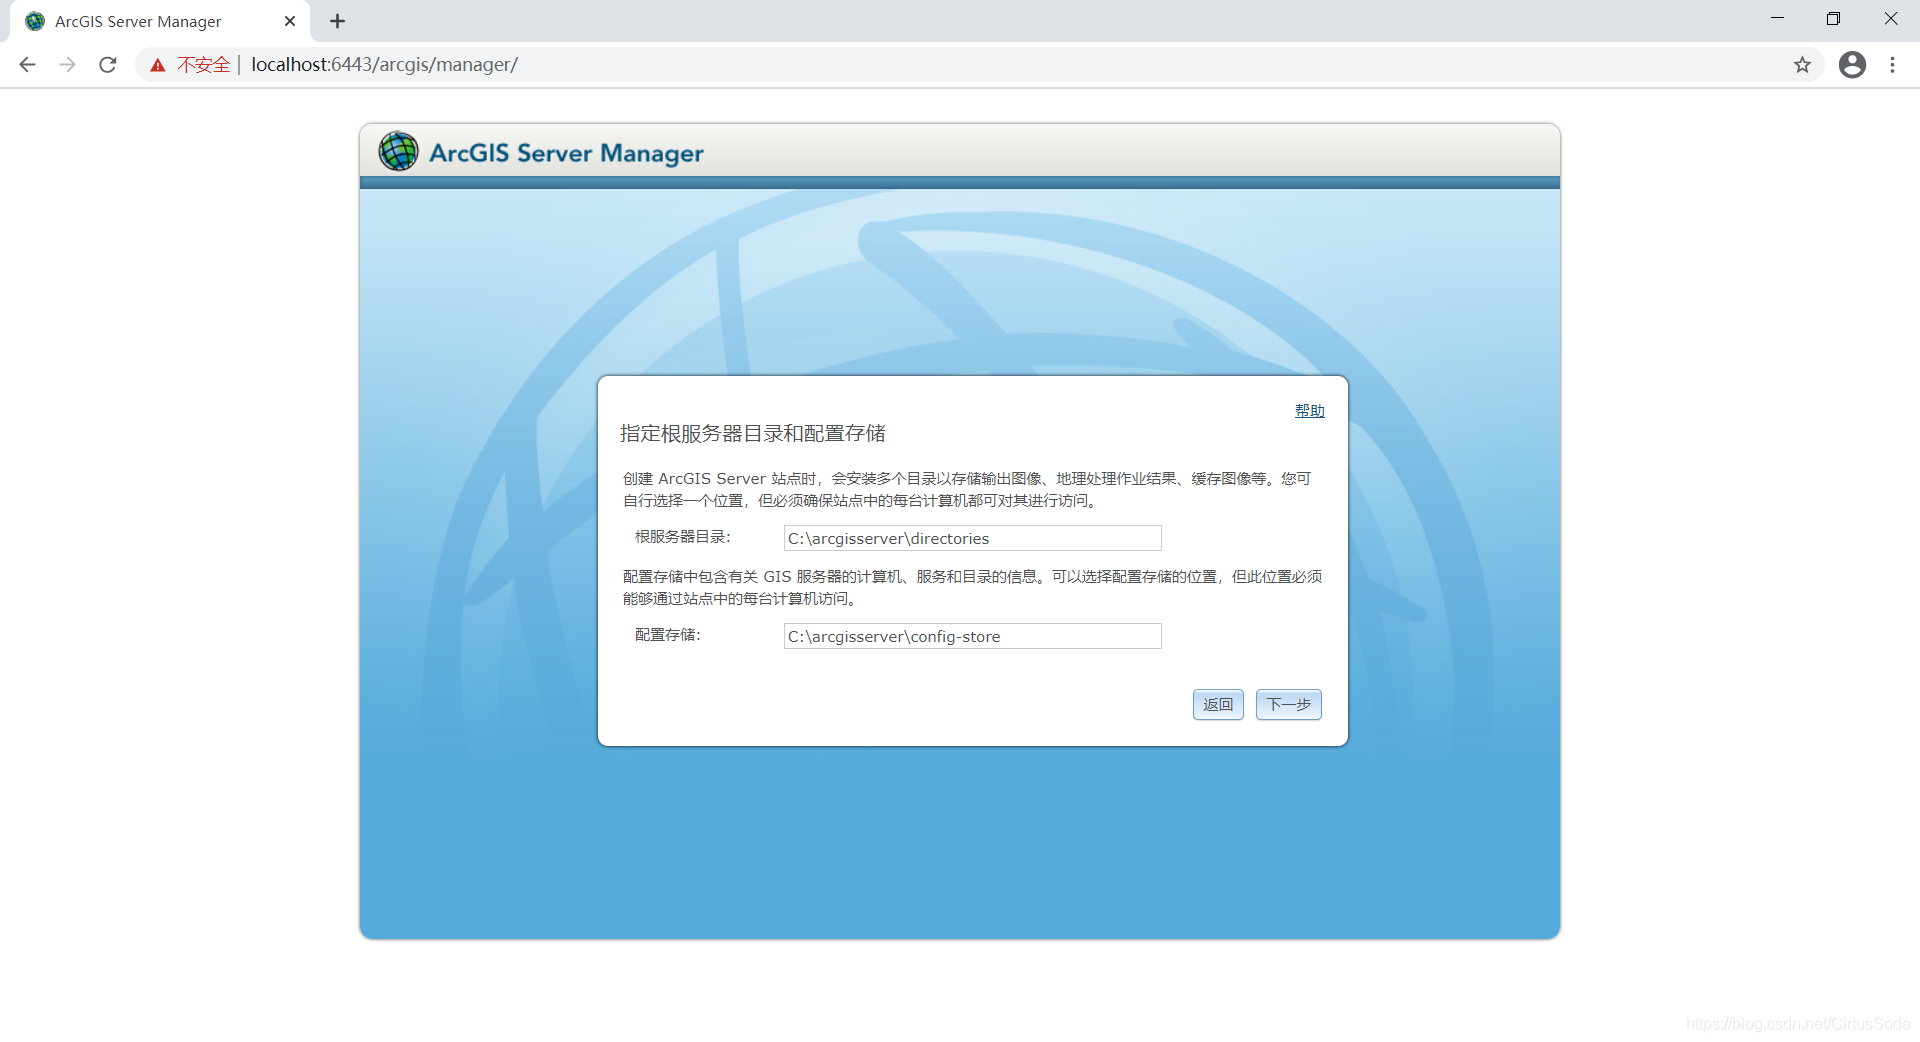Screen dimensions: 1920x1042
Task: Click the 下一步 next button
Action: 1289,705
